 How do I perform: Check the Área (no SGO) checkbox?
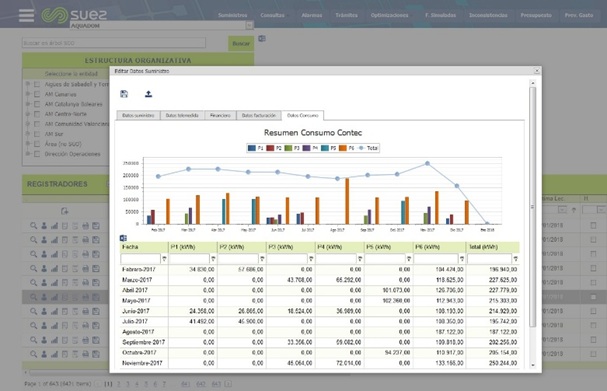pos(37,144)
